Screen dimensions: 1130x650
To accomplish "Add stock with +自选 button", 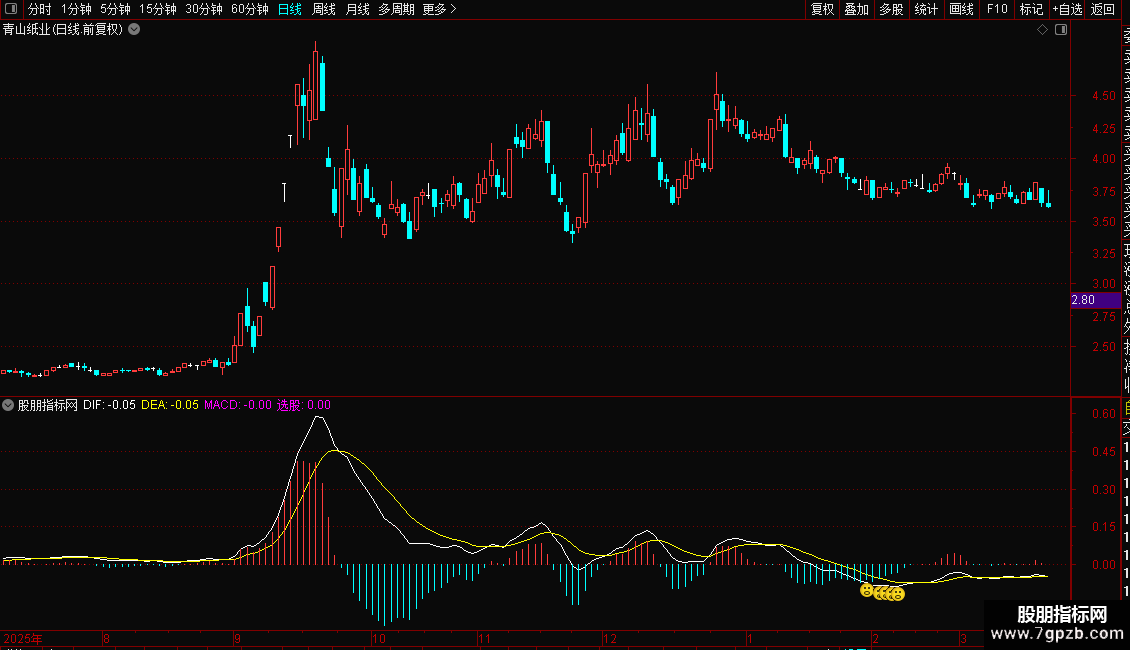I will pos(1067,9).
